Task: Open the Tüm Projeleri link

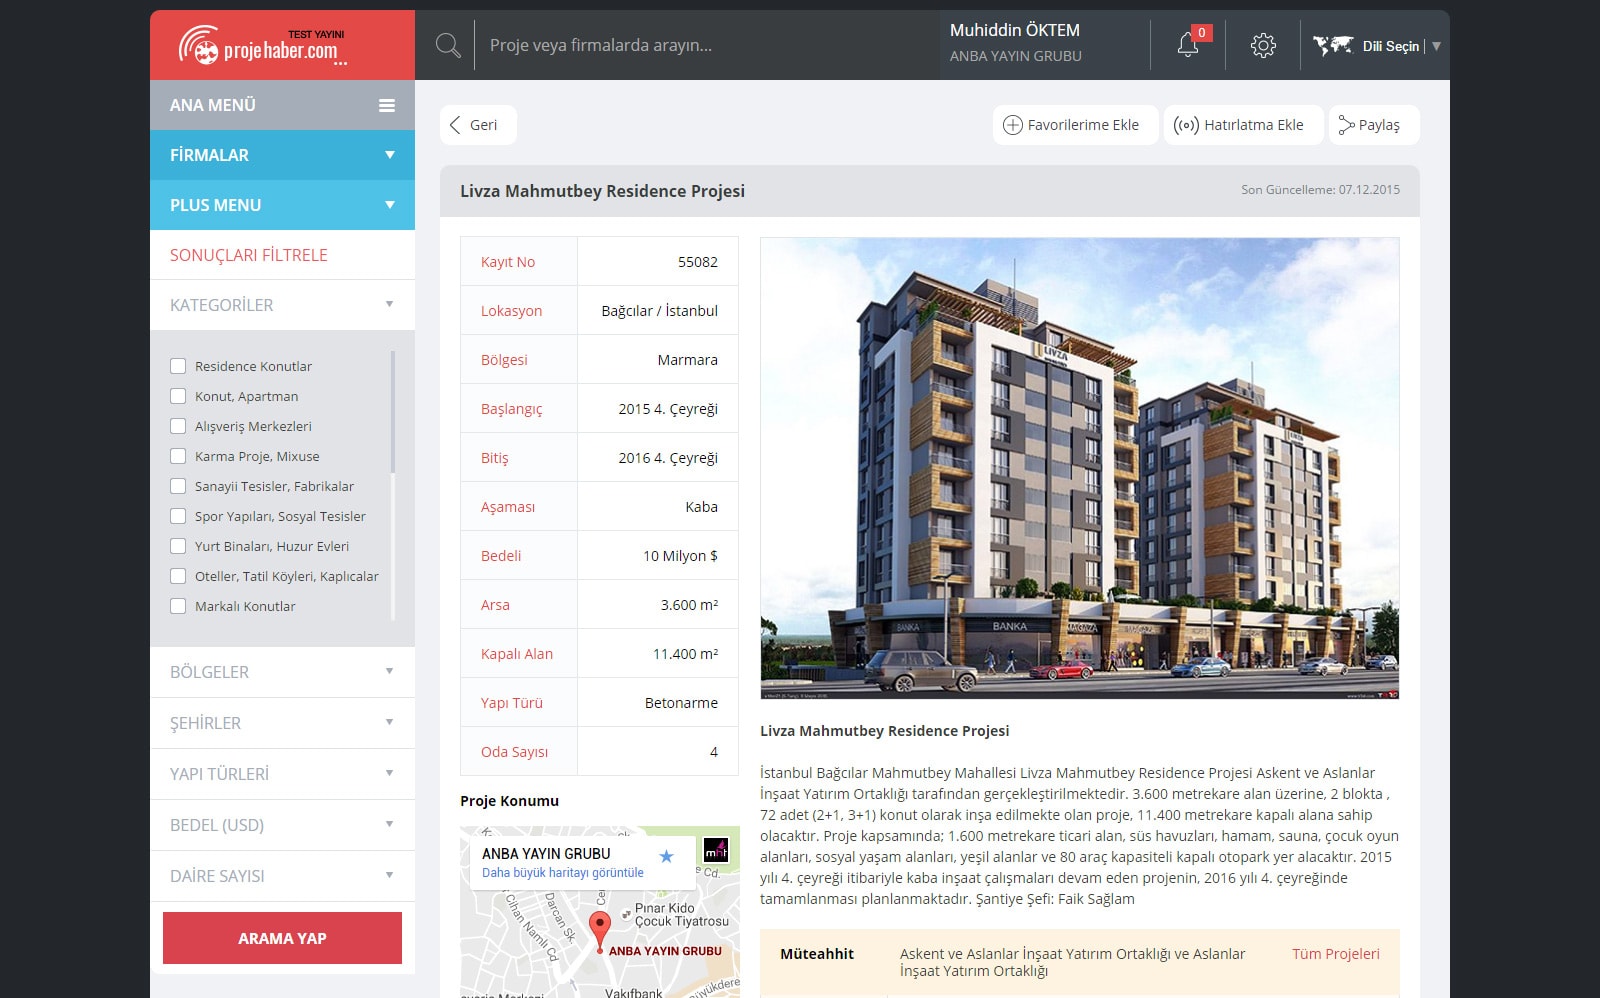Action: pyautogui.click(x=1335, y=954)
